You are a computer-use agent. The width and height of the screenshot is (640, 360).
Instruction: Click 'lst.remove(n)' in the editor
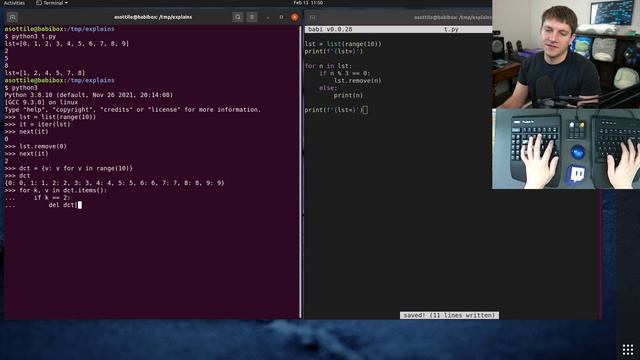point(358,81)
